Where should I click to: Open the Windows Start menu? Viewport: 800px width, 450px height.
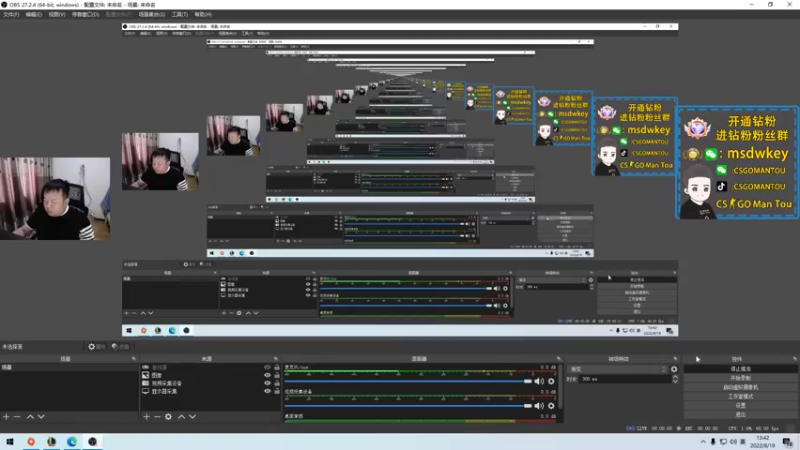[x=10, y=442]
